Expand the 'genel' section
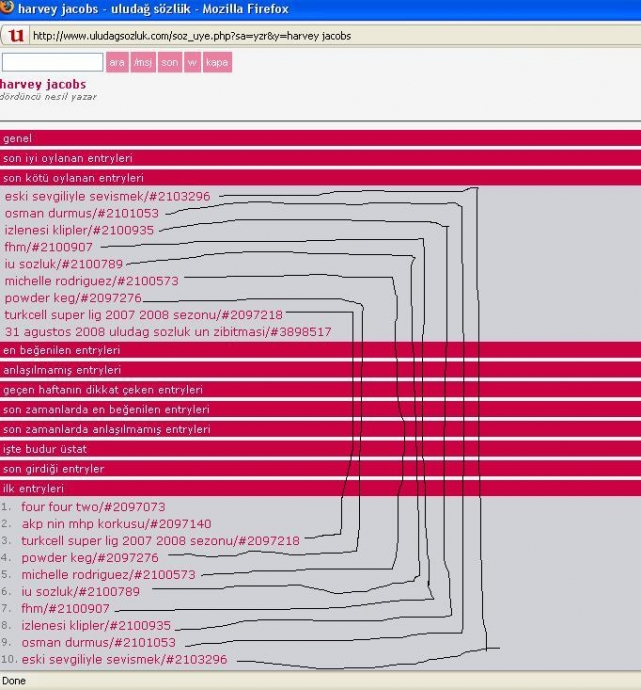This screenshot has height=690, width=641. pos(320,138)
